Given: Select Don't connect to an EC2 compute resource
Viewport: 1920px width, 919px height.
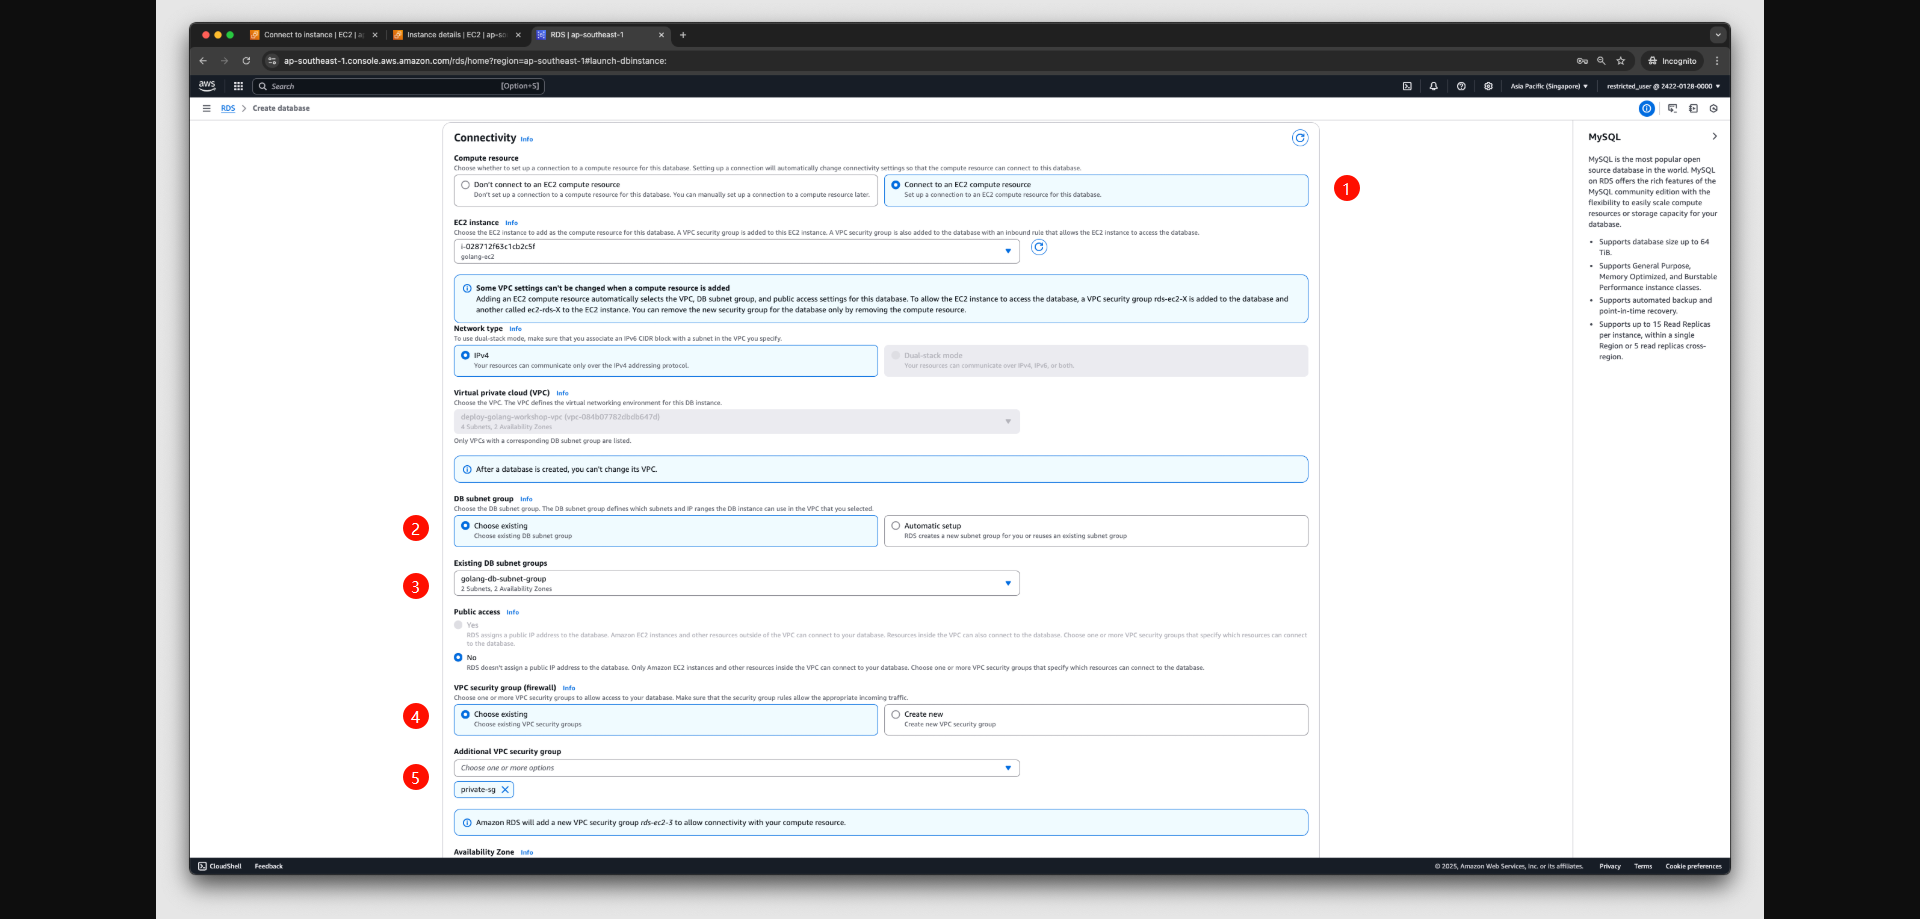Looking at the screenshot, I should 665,190.
